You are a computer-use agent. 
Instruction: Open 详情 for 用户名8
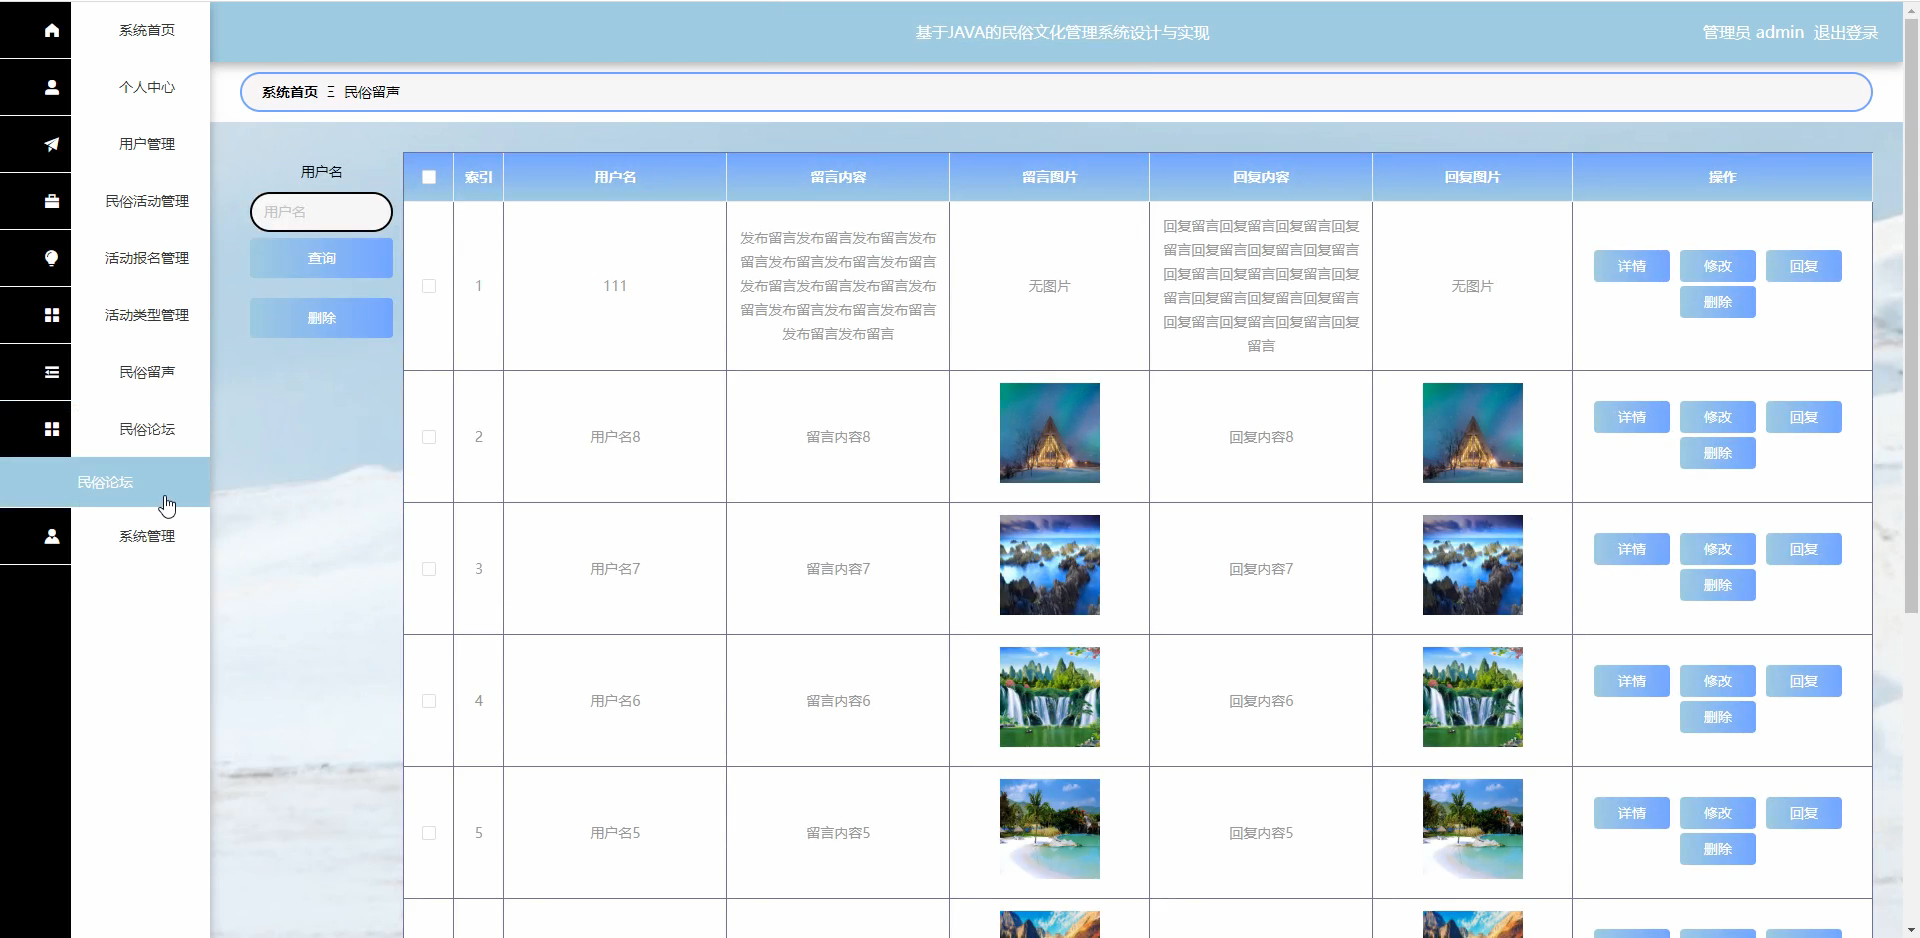click(x=1632, y=417)
